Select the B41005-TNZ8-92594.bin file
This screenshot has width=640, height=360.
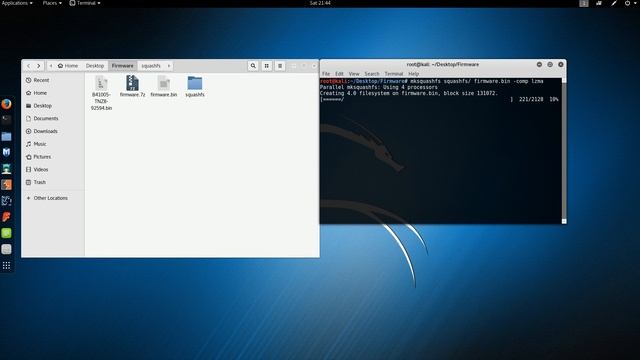[101, 93]
